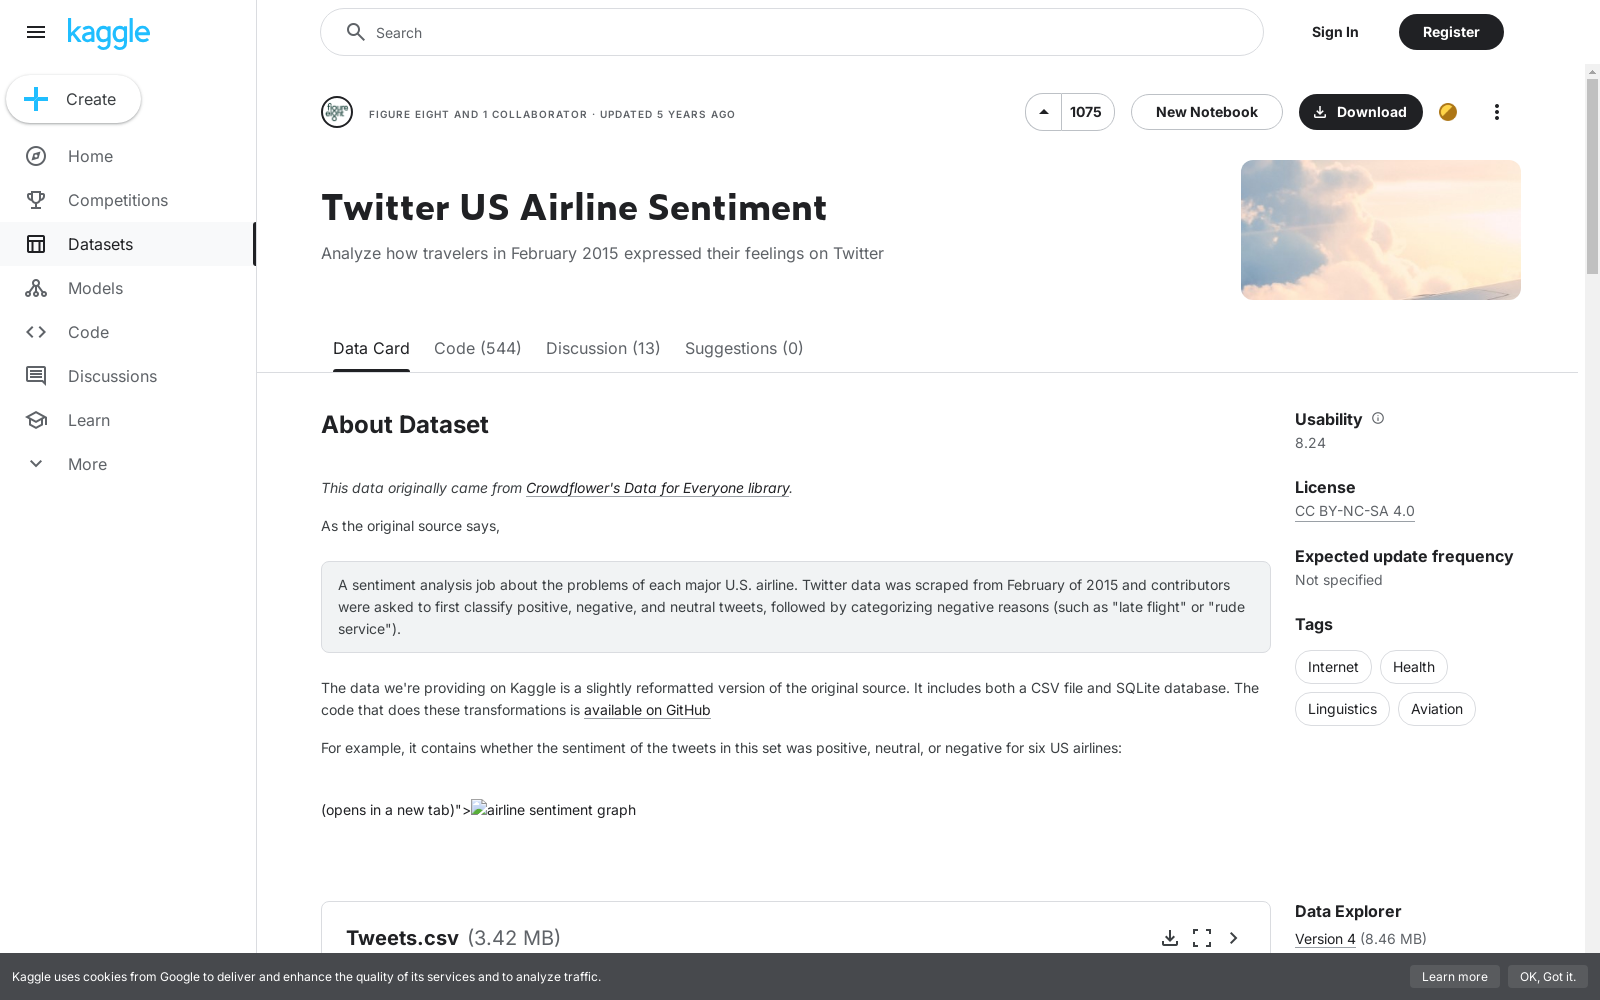Open the CC BY-NC-SA 4.0 license link
This screenshot has height=1000, width=1600.
pyautogui.click(x=1354, y=511)
